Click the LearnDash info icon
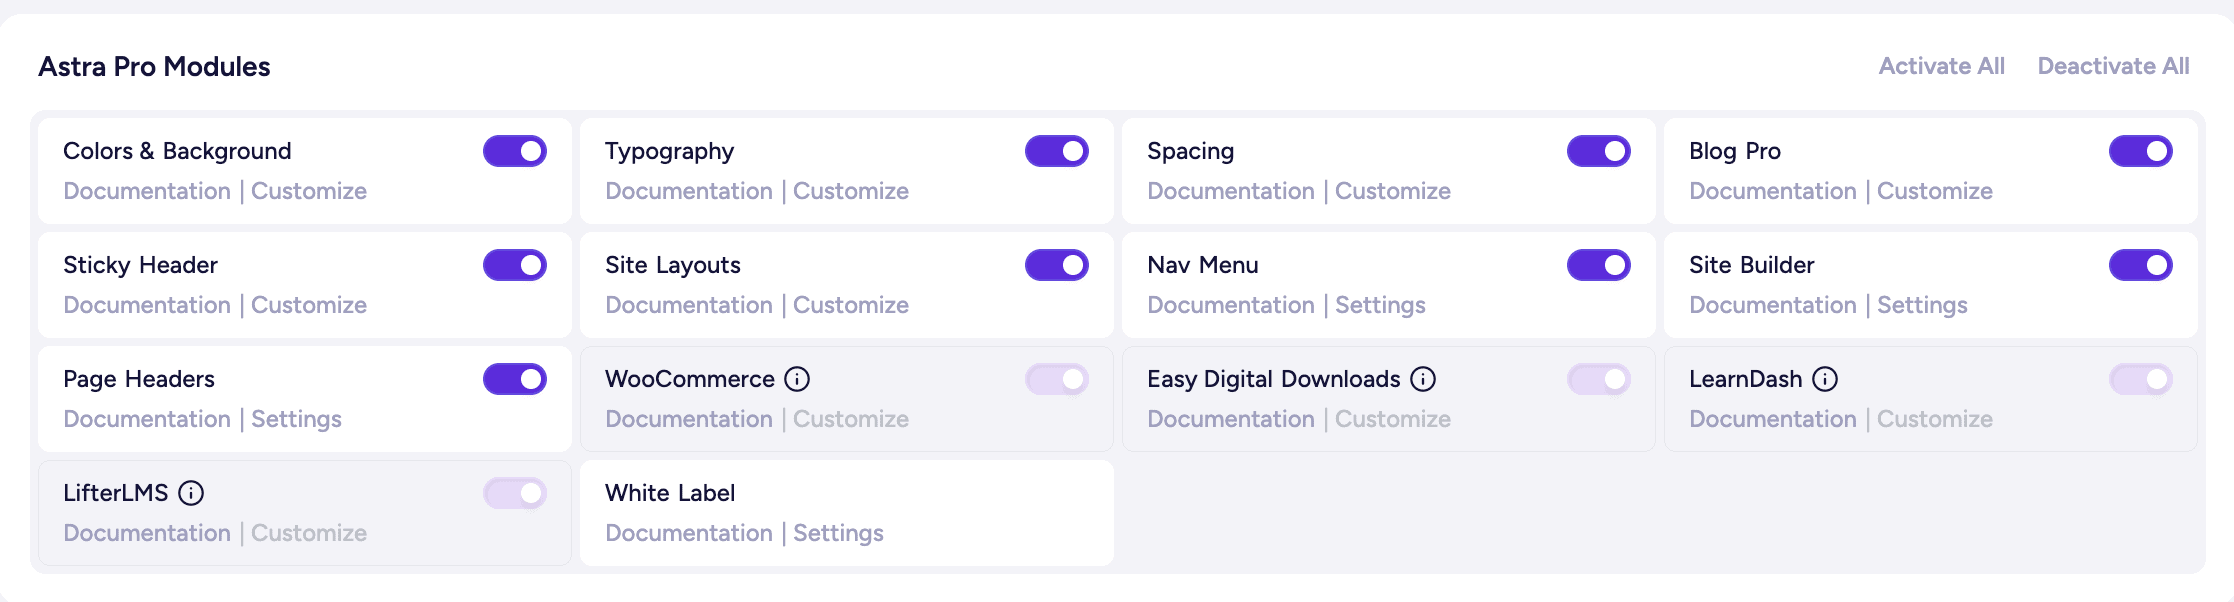Screen dimensions: 2234x602 point(1825,379)
